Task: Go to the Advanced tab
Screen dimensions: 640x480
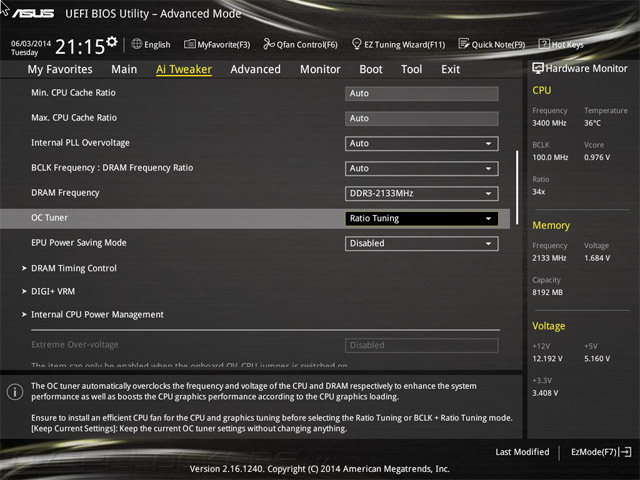Action: [x=256, y=69]
